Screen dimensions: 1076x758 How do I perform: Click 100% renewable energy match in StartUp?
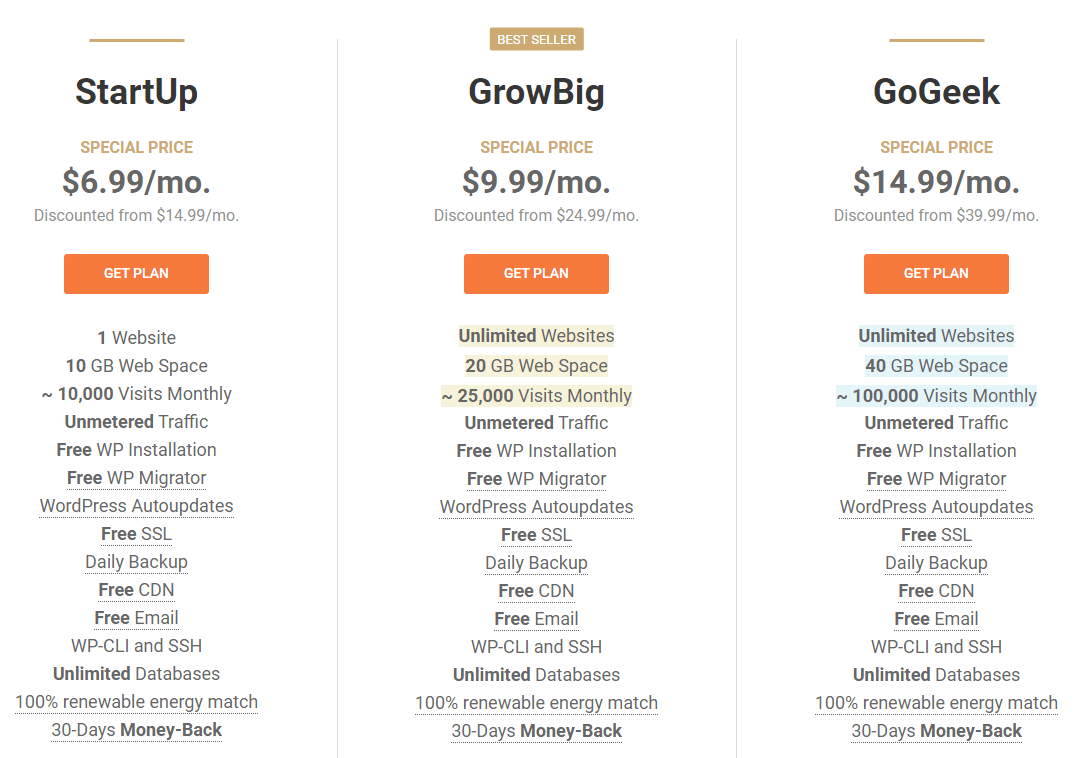click(137, 702)
